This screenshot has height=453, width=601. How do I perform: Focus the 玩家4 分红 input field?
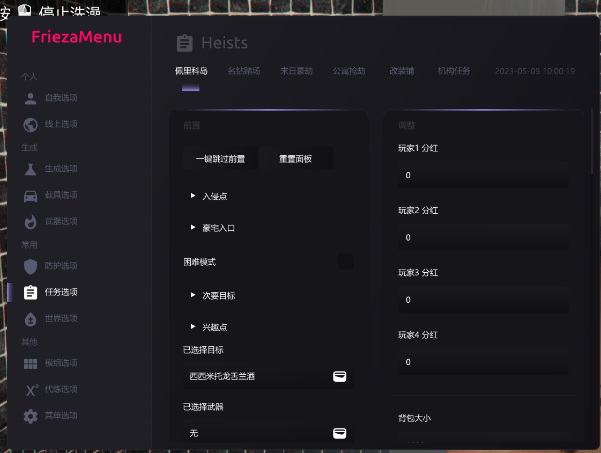coord(483,362)
